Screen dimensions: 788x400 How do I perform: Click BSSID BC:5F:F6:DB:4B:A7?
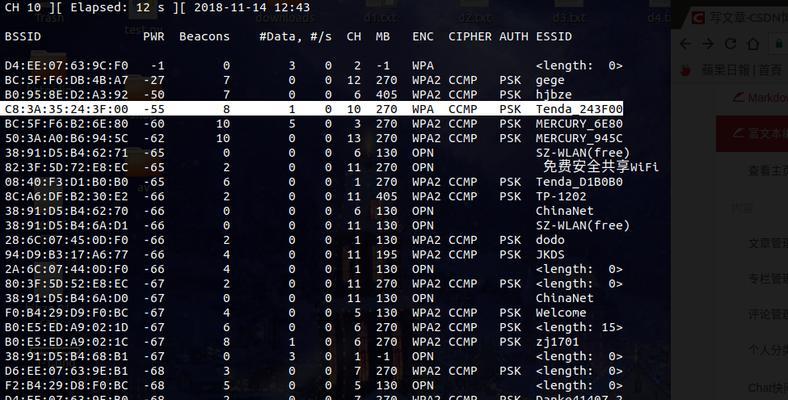point(66,80)
